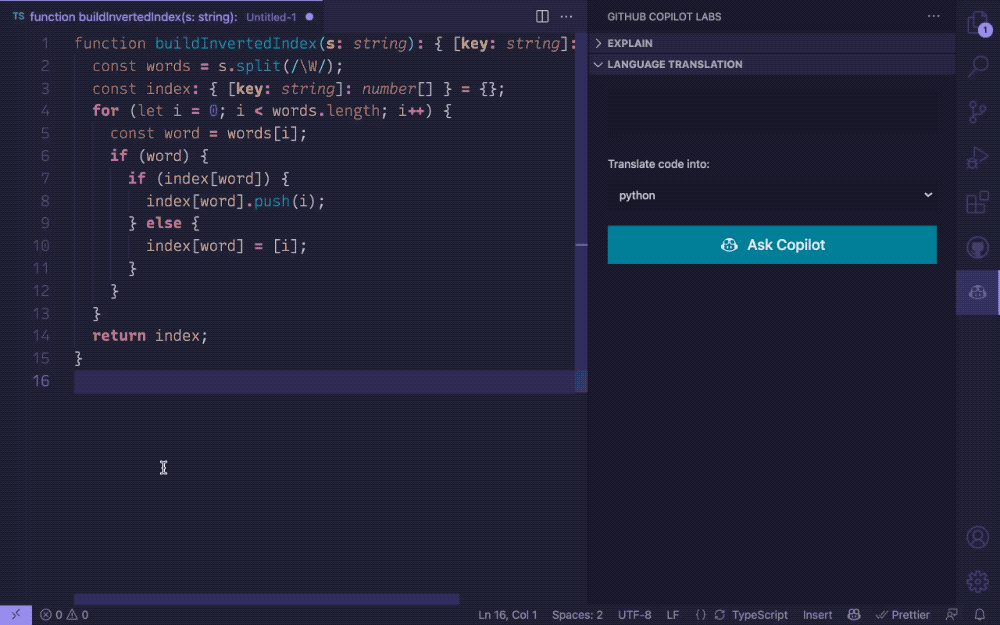Screen dimensions: 1000x625
Task: Open the notifications bell
Action: click(x=980, y=615)
